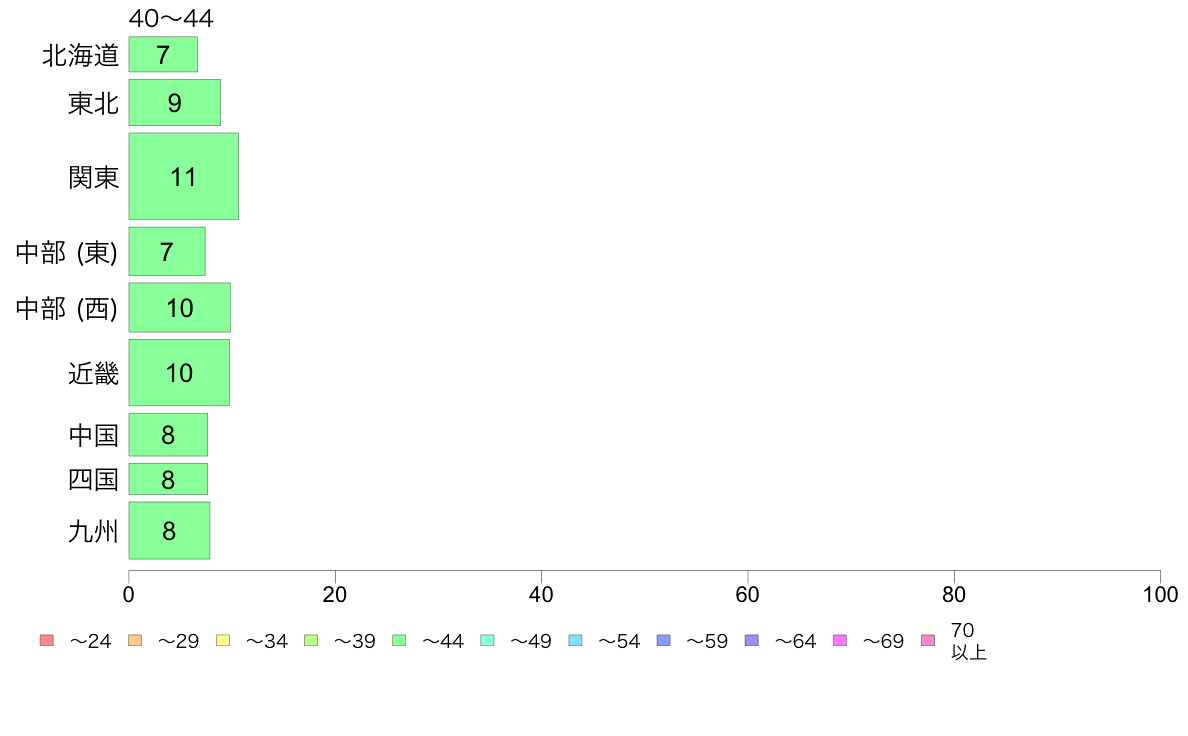Select the yellow ~34 legend swatch

click(223, 640)
